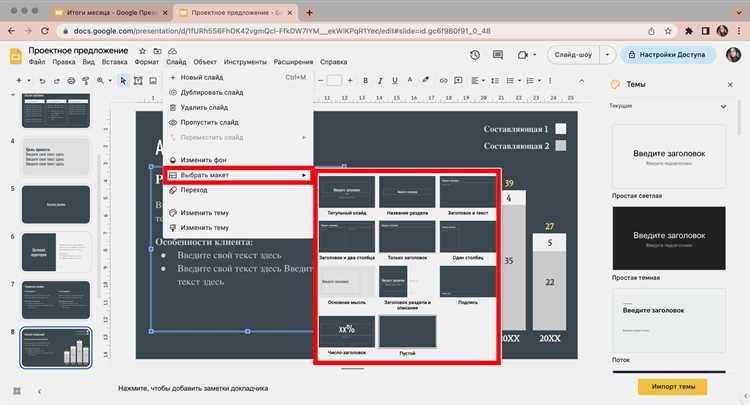Star the presentation title
Image resolution: width=750 pixels, height=405 pixels.
pyautogui.click(x=142, y=51)
